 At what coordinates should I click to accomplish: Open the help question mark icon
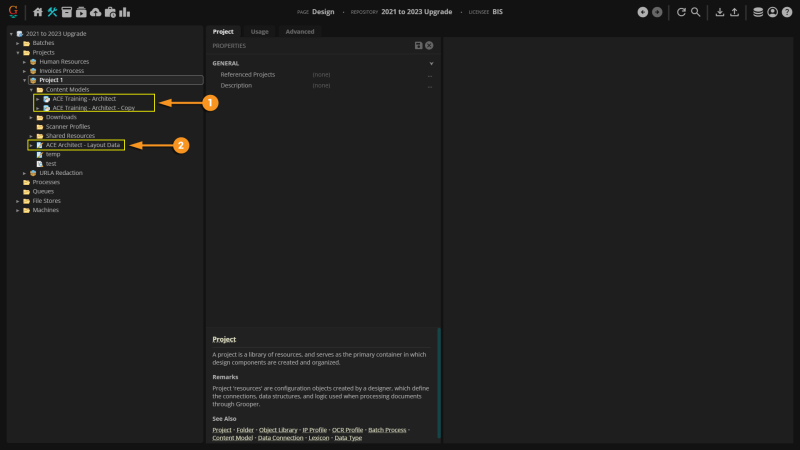coord(787,12)
